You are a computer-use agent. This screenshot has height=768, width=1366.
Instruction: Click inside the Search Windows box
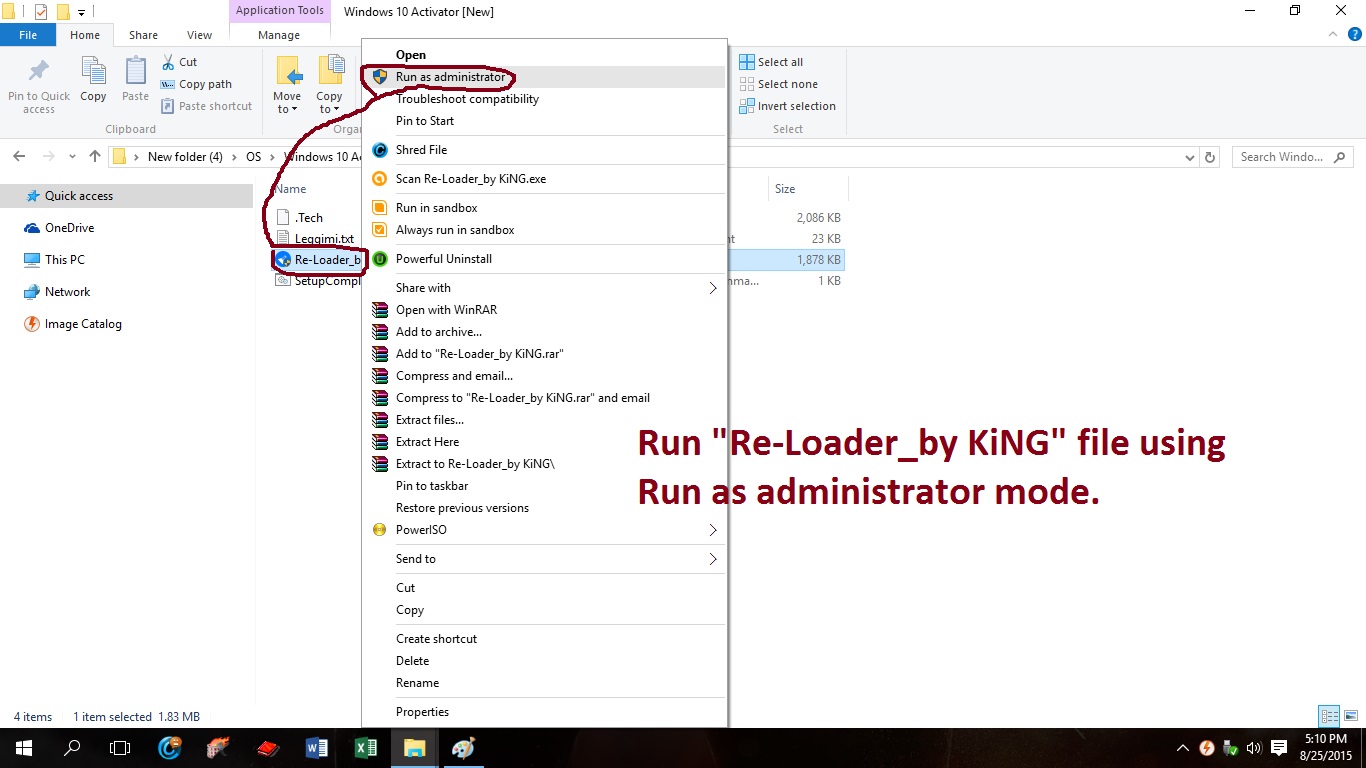1282,156
